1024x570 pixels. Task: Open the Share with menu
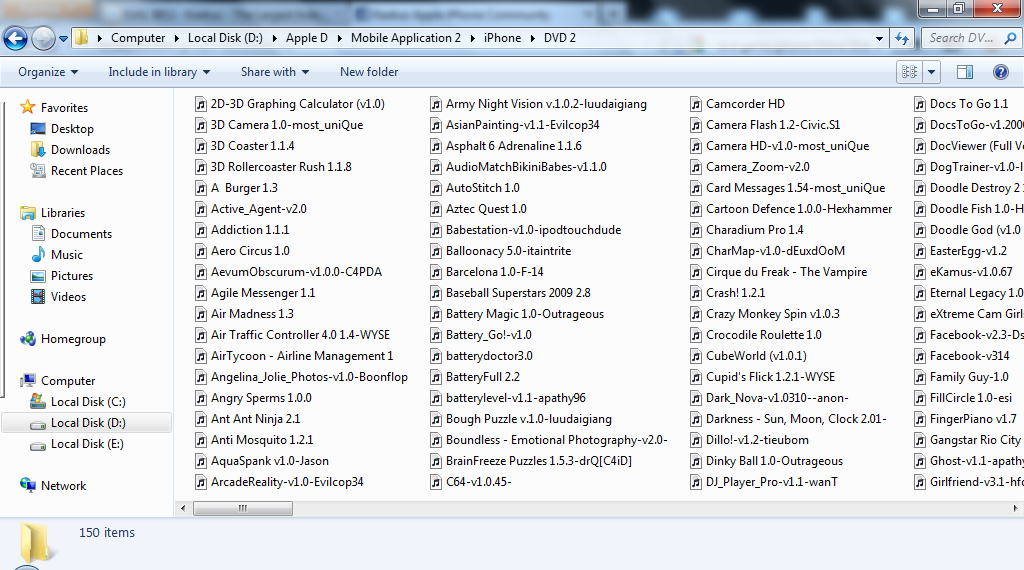275,72
